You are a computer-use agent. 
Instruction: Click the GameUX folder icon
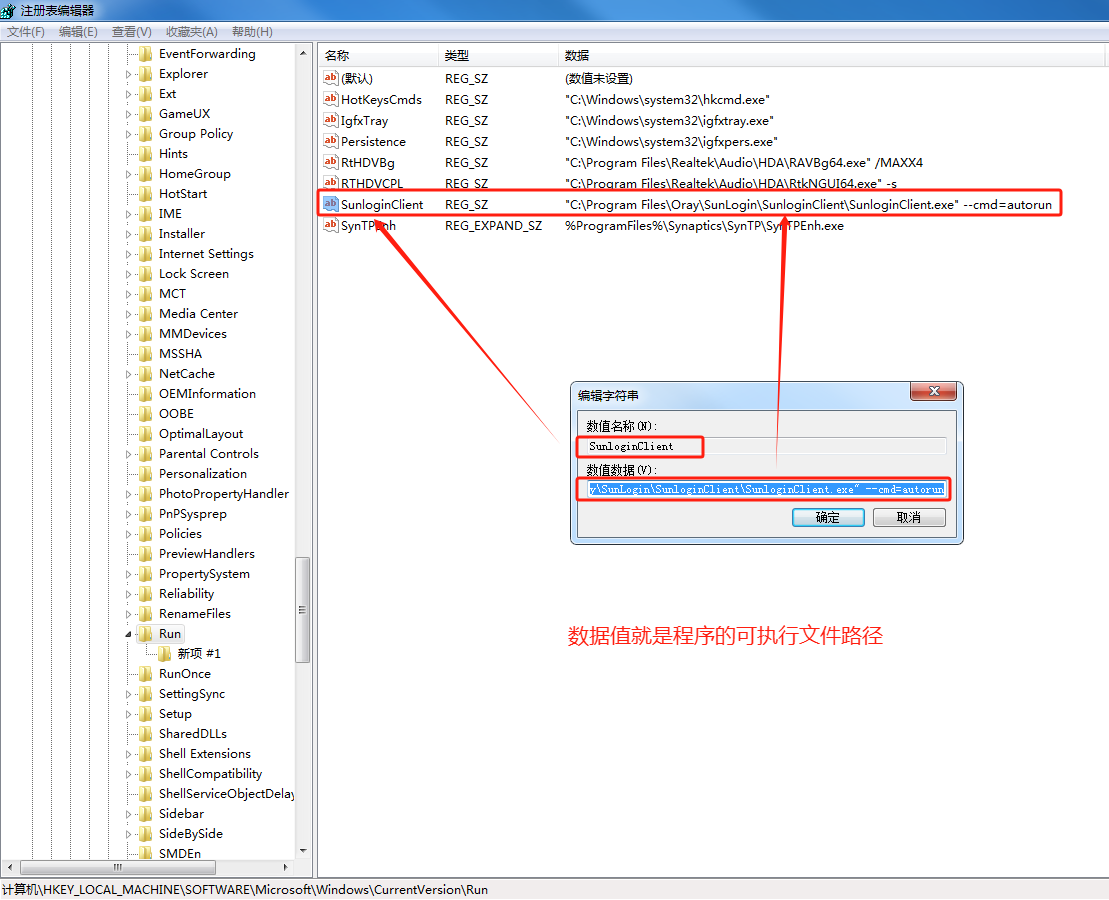(x=146, y=114)
